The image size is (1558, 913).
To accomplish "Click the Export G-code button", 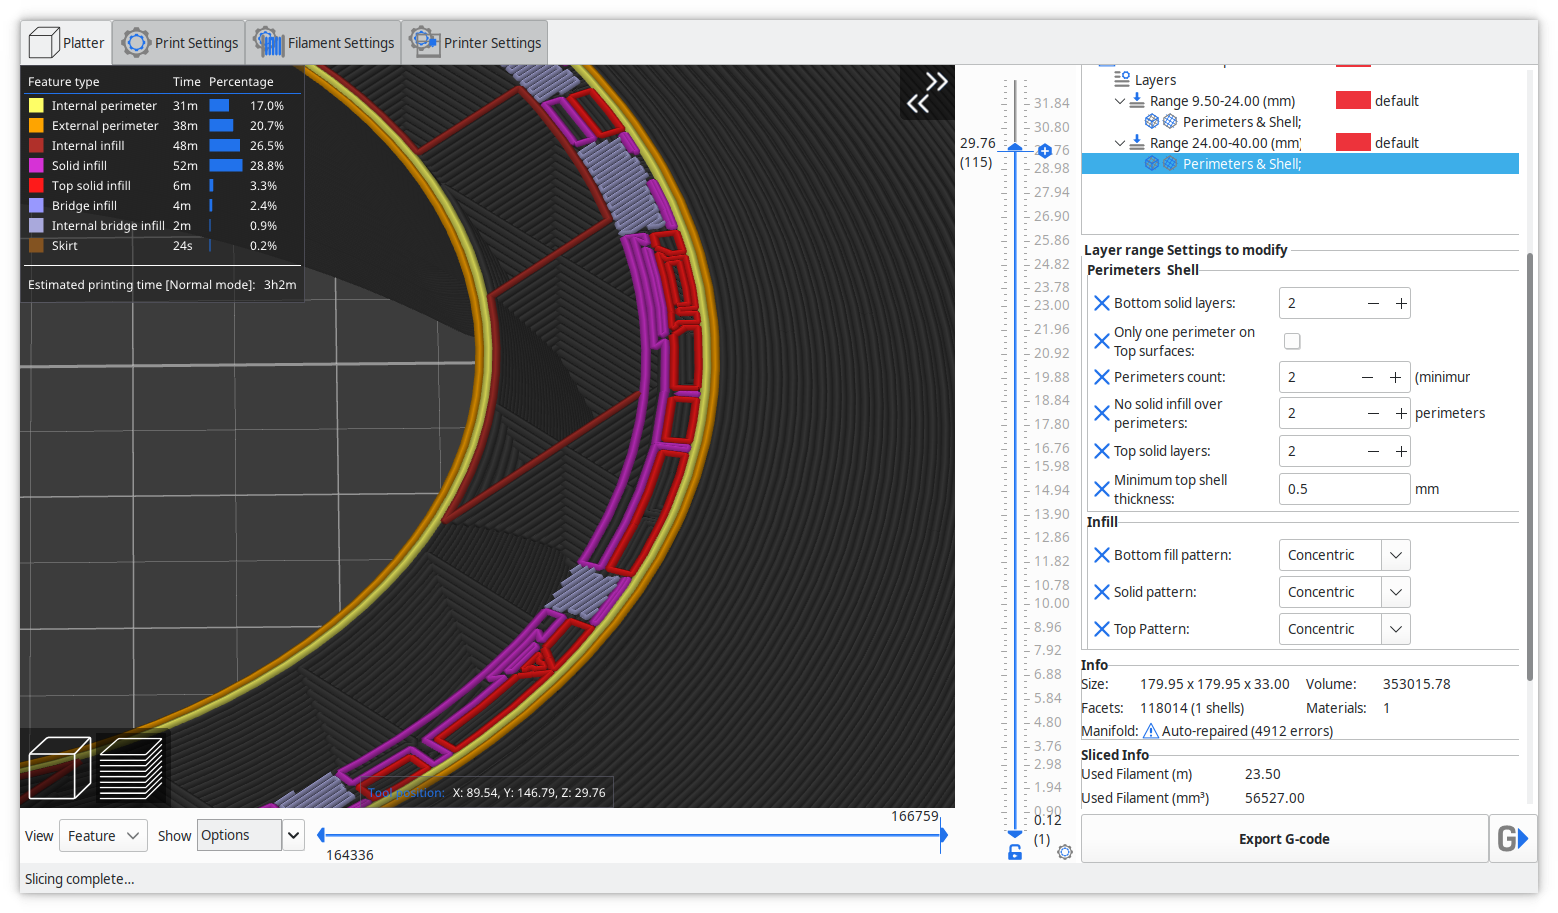I will [x=1284, y=838].
